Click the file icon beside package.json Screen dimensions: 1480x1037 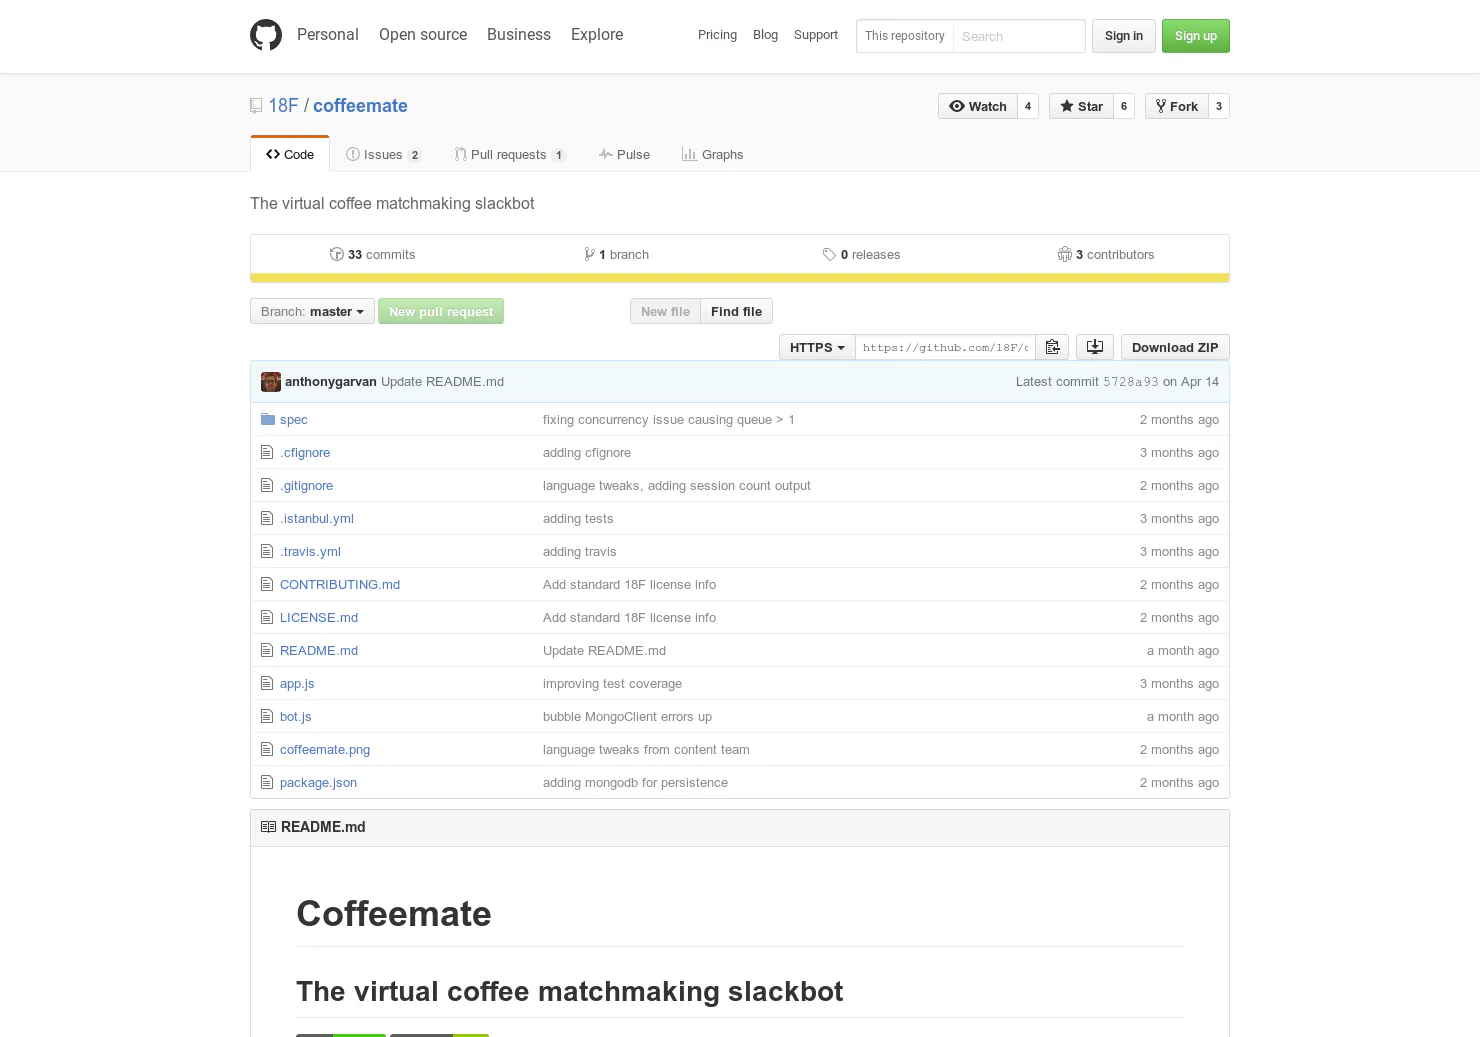point(267,782)
